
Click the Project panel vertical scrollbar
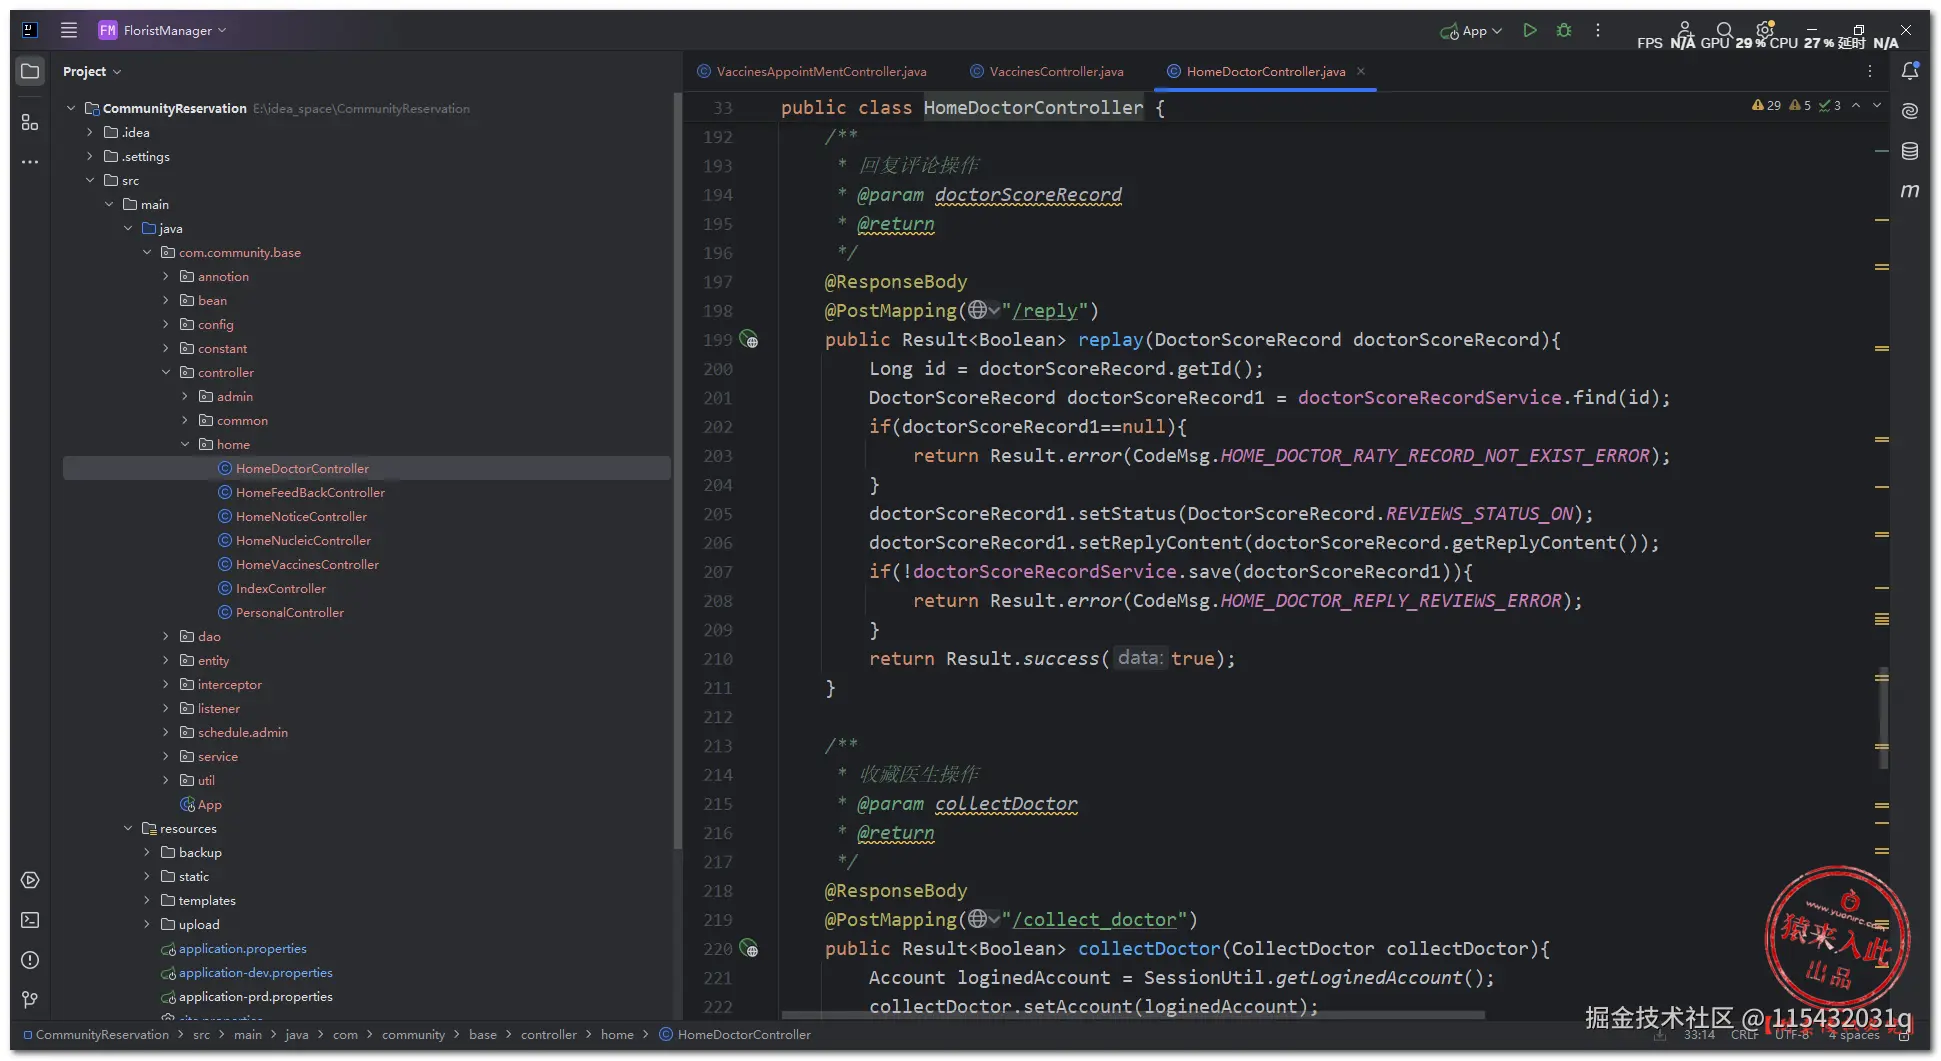click(677, 470)
